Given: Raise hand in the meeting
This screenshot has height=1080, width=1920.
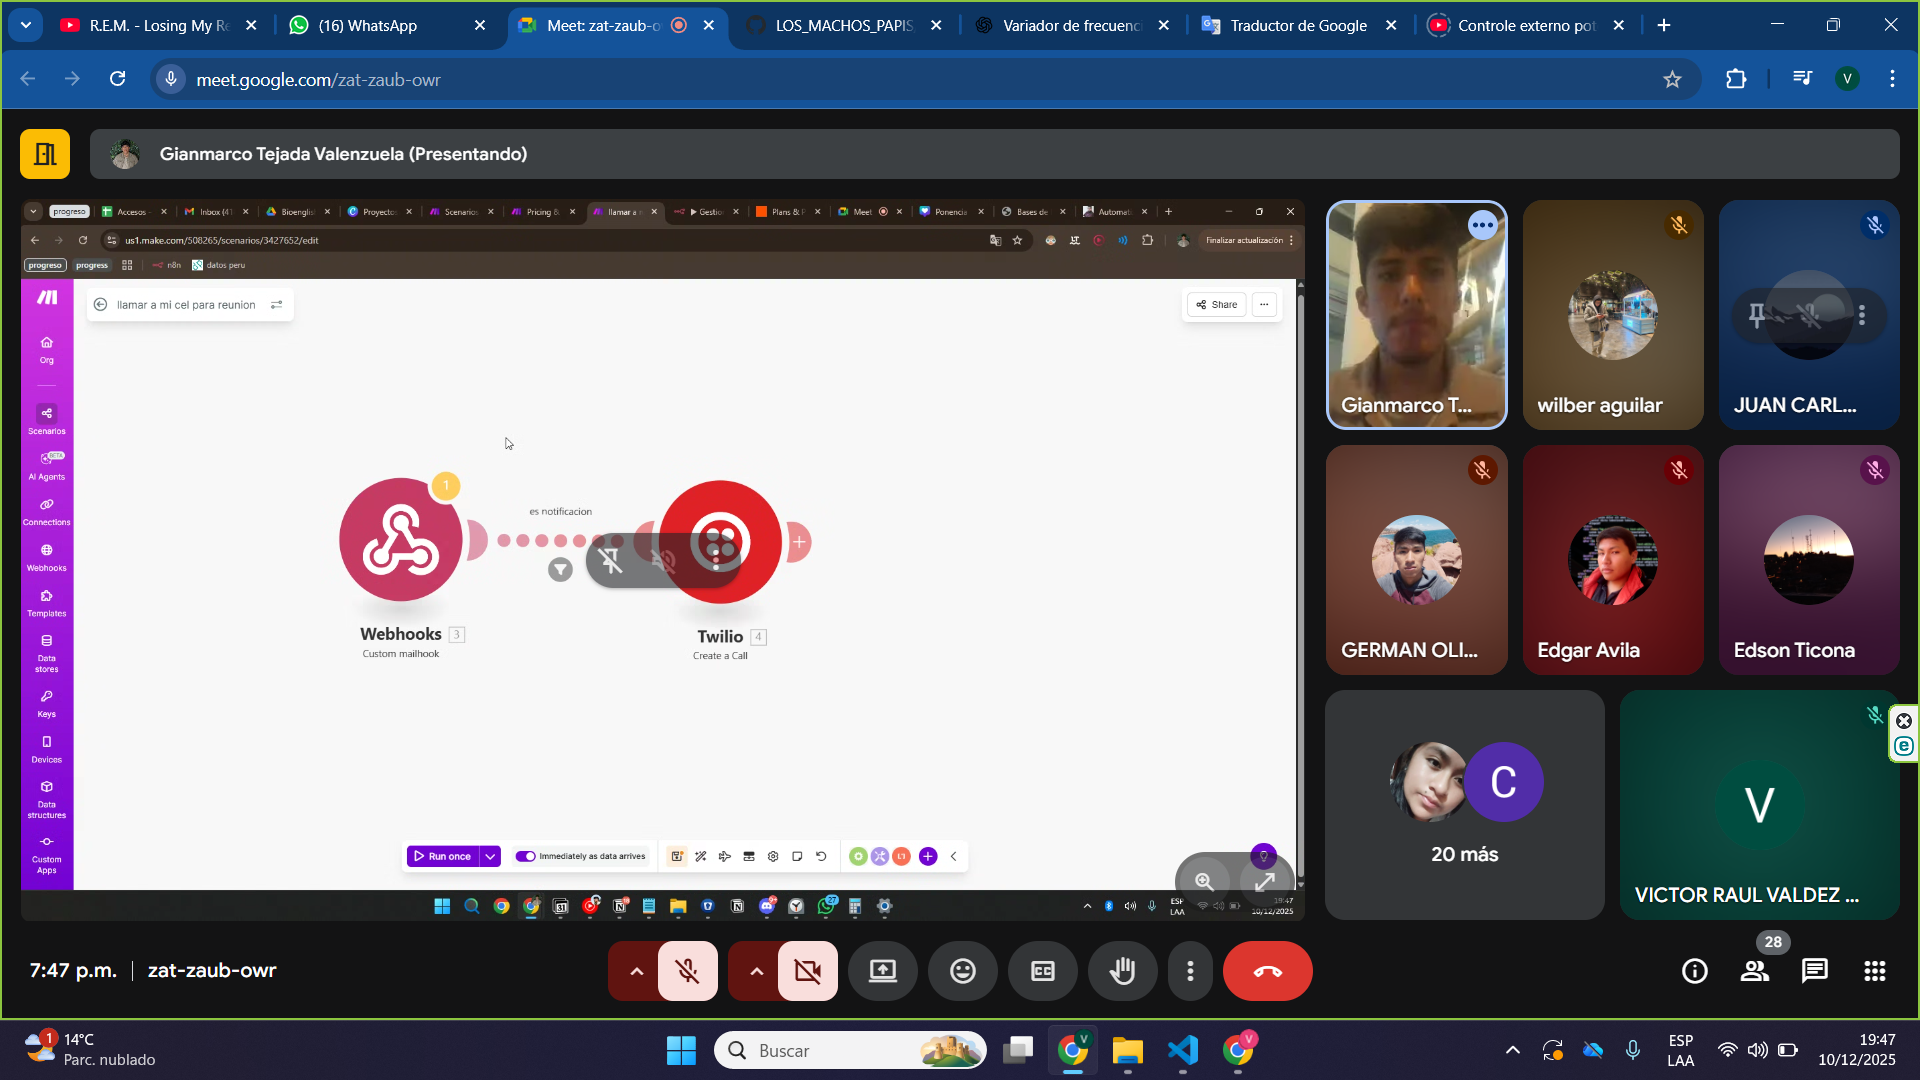Looking at the screenshot, I should point(1122,971).
